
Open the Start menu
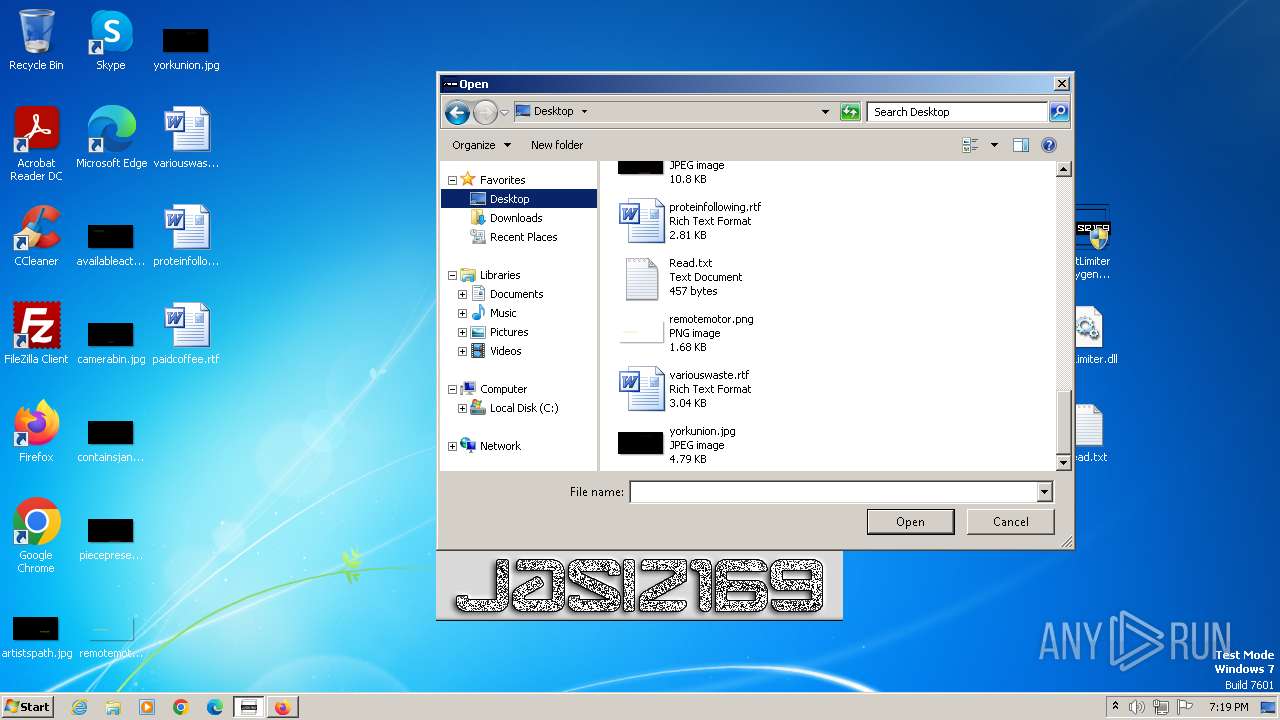tap(28, 707)
